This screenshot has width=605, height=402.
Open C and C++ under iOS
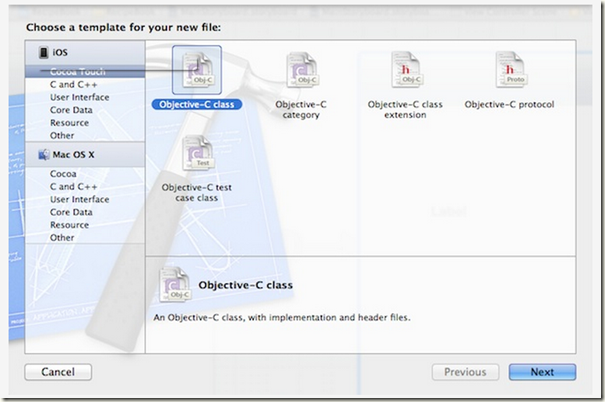tap(73, 84)
